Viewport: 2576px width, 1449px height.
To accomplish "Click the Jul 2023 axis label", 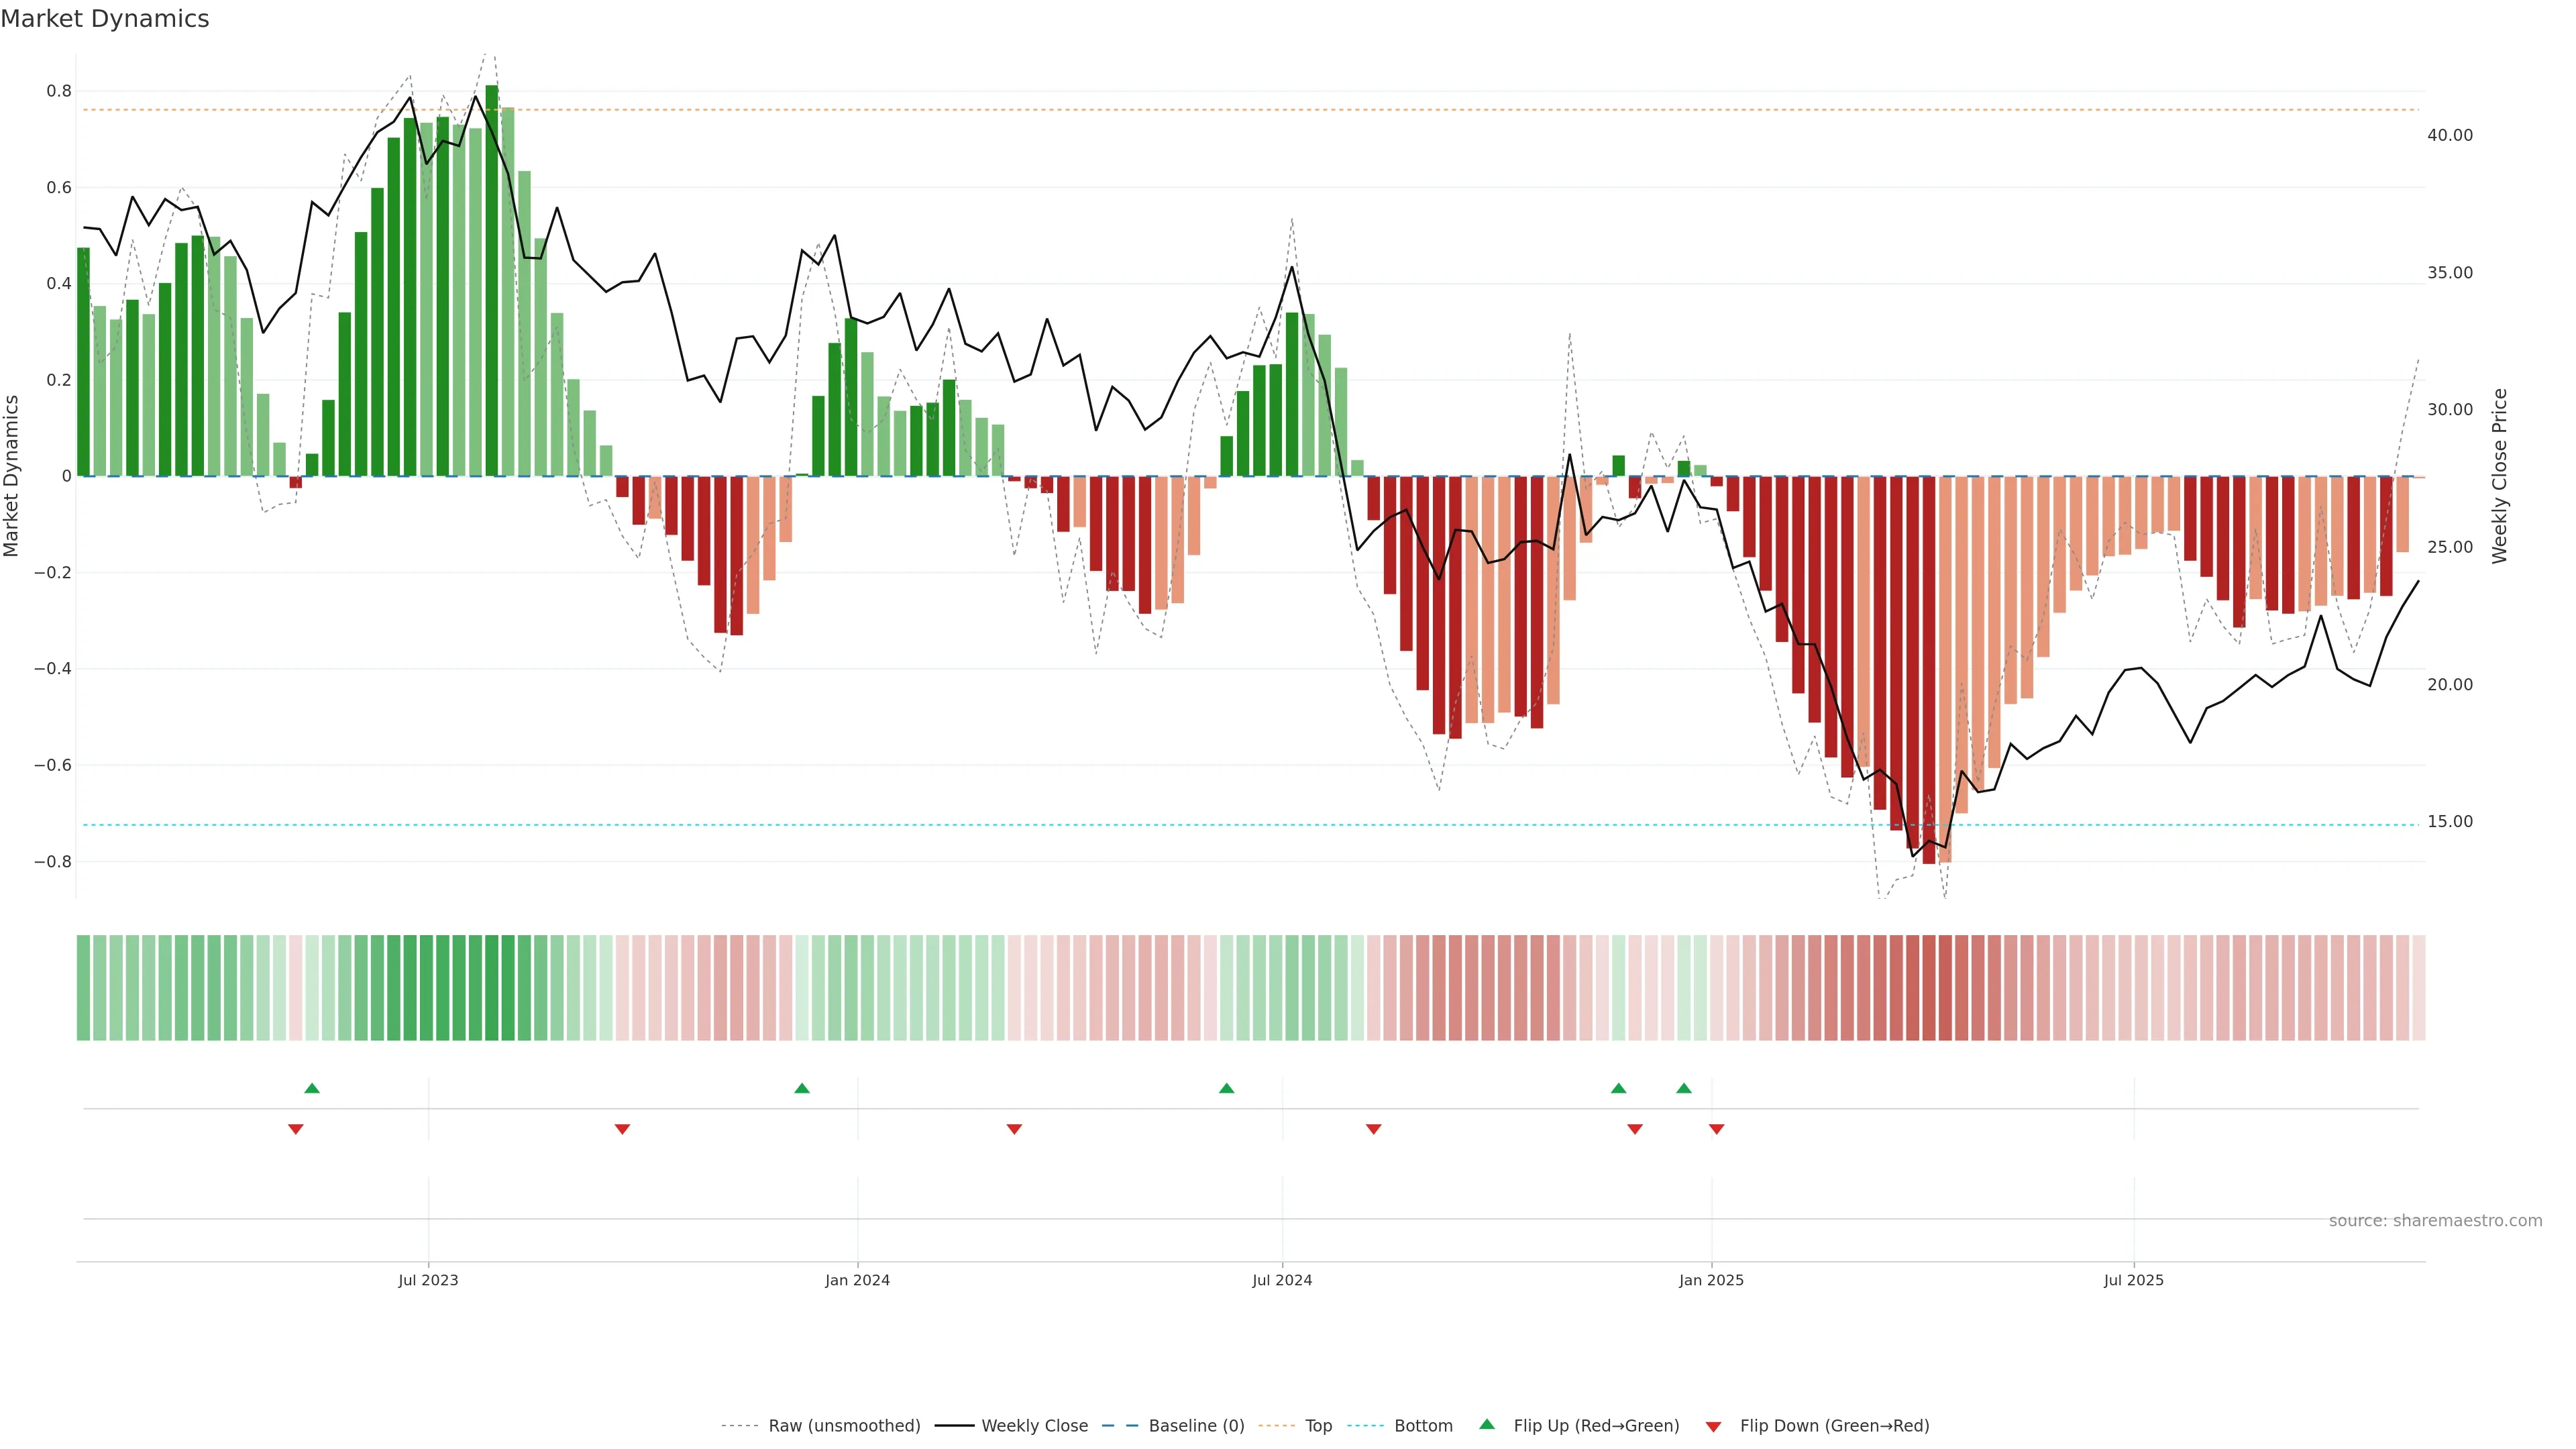I will 428,1280.
